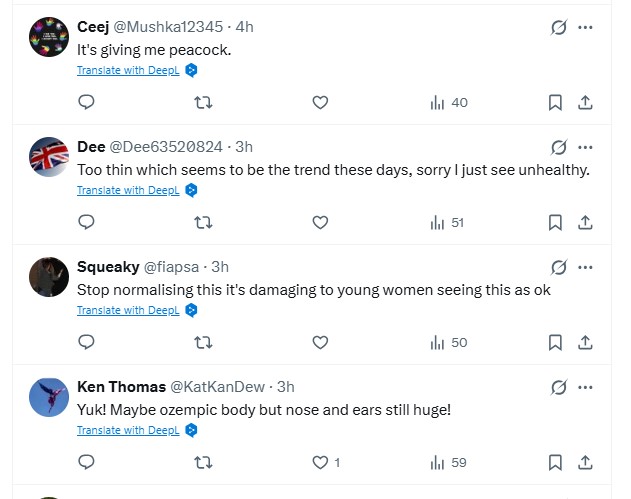Translate Ceej's tweet with DeepL
This screenshot has width=631, height=499.
pyautogui.click(x=128, y=70)
